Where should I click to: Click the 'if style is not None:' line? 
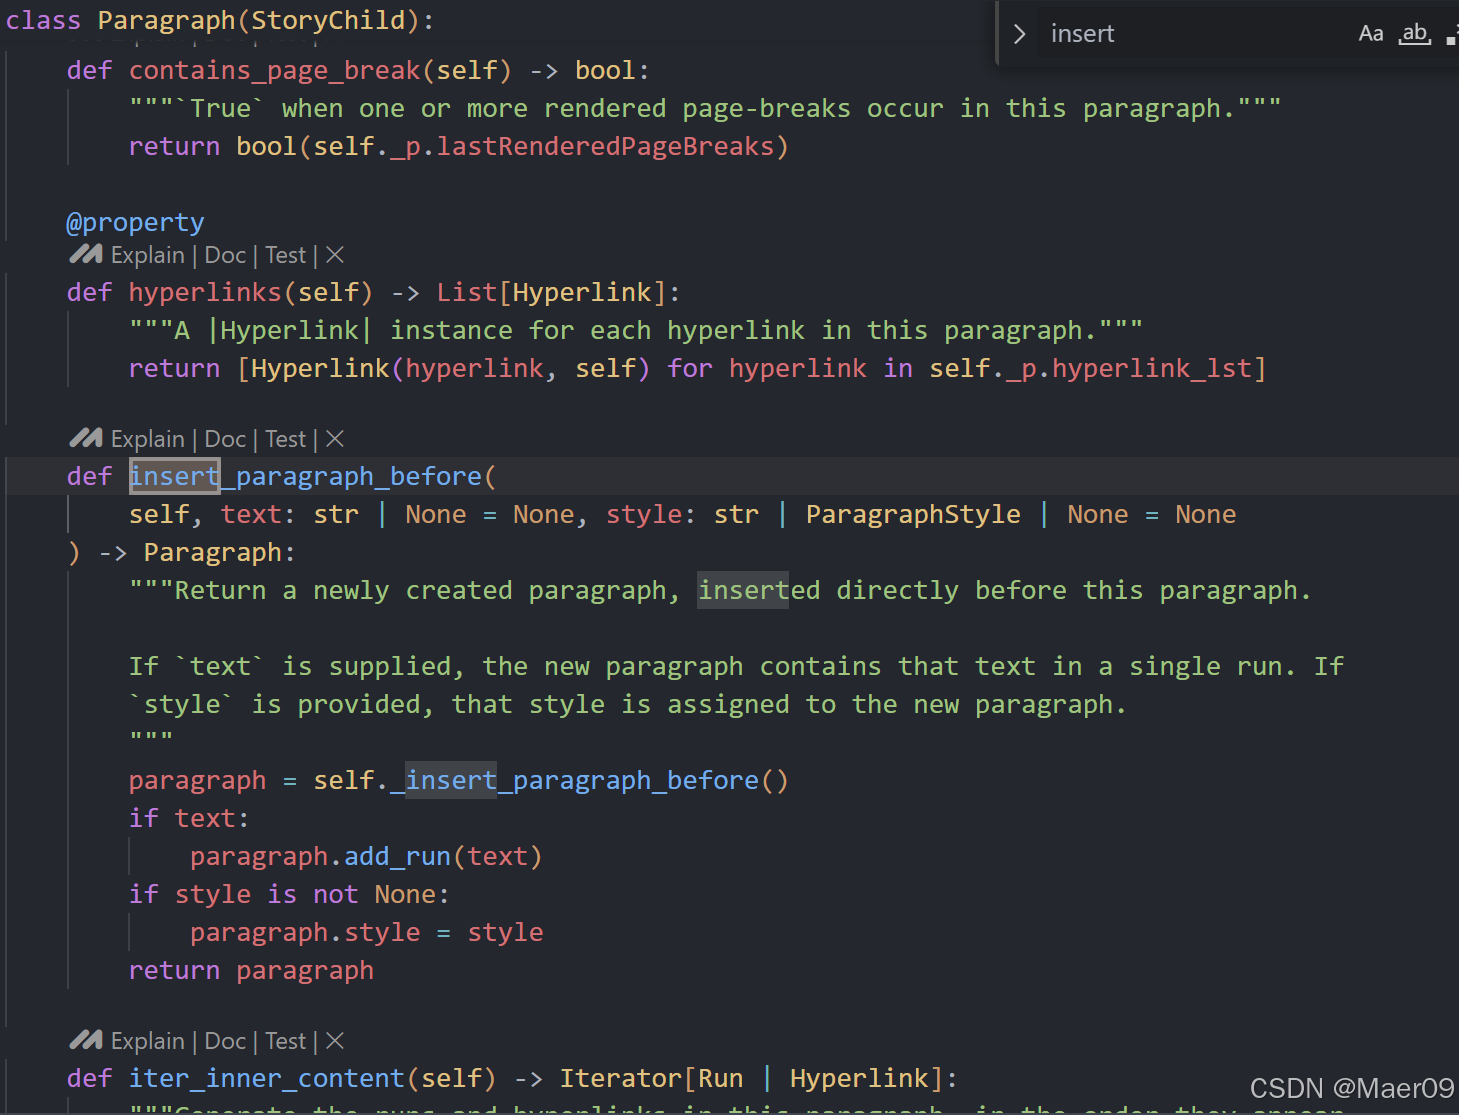pos(290,895)
